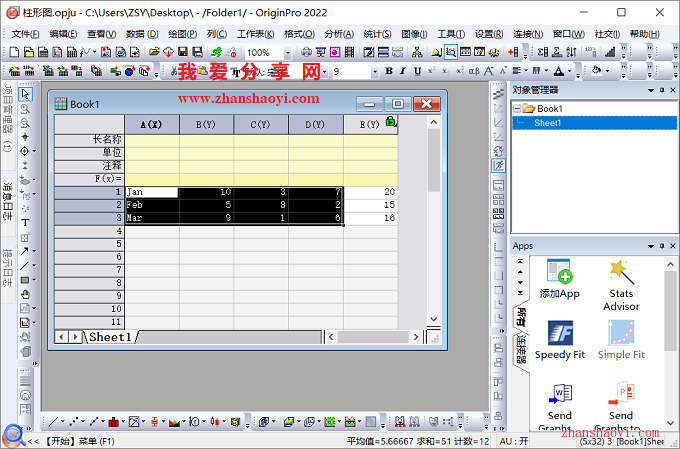Click the Scatter plot icon
Viewport: 680px width, 449px height.
(74, 422)
